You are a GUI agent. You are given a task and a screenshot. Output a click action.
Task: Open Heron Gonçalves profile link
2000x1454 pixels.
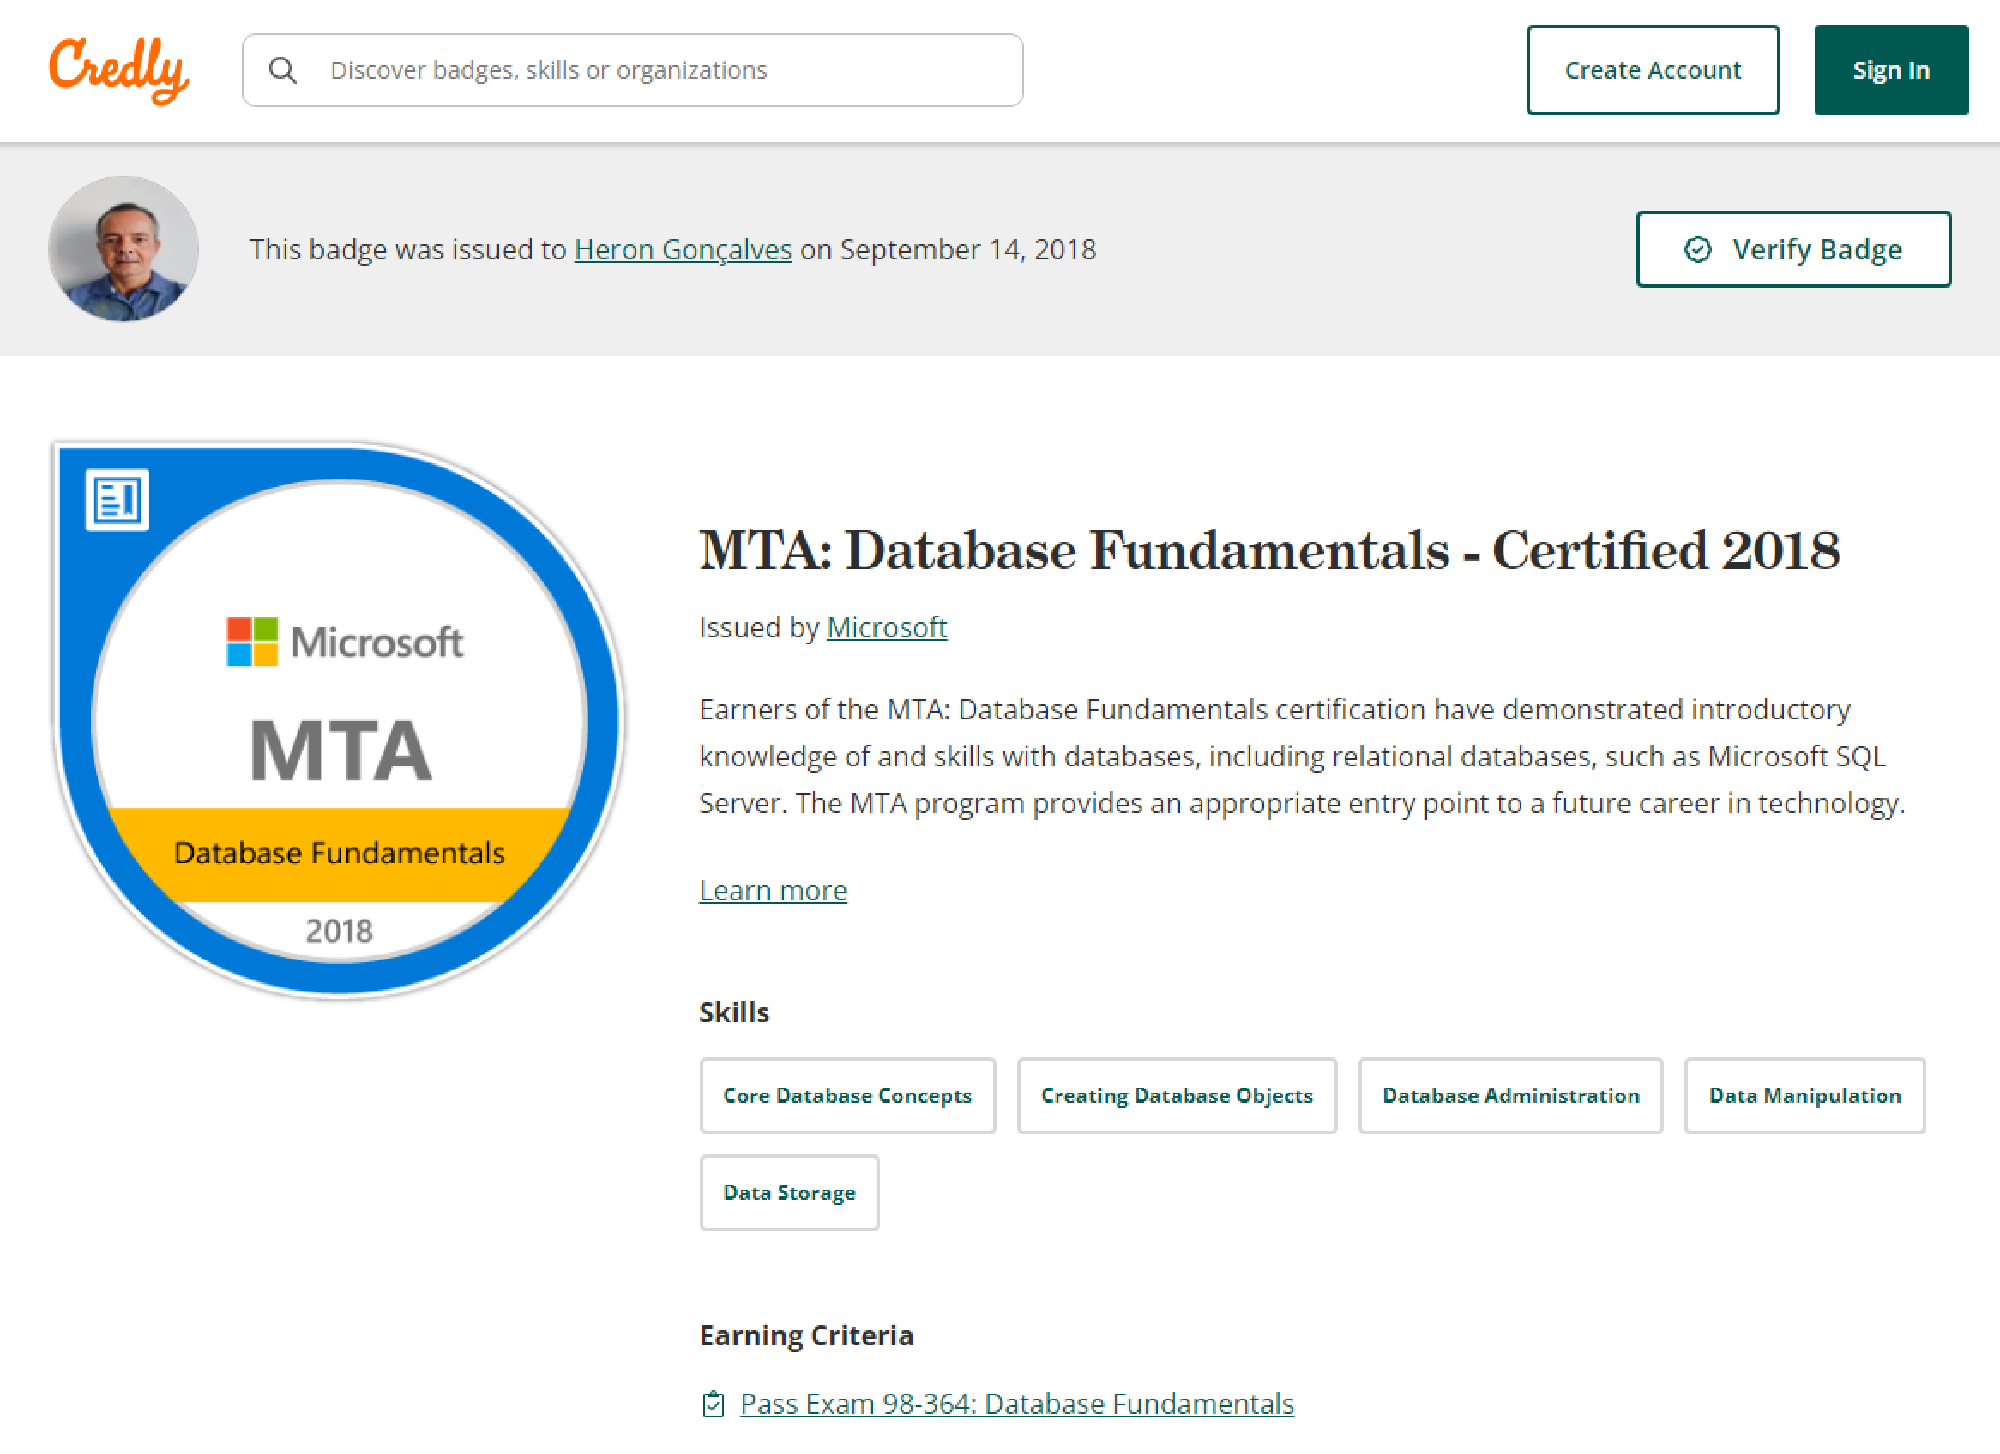683,249
